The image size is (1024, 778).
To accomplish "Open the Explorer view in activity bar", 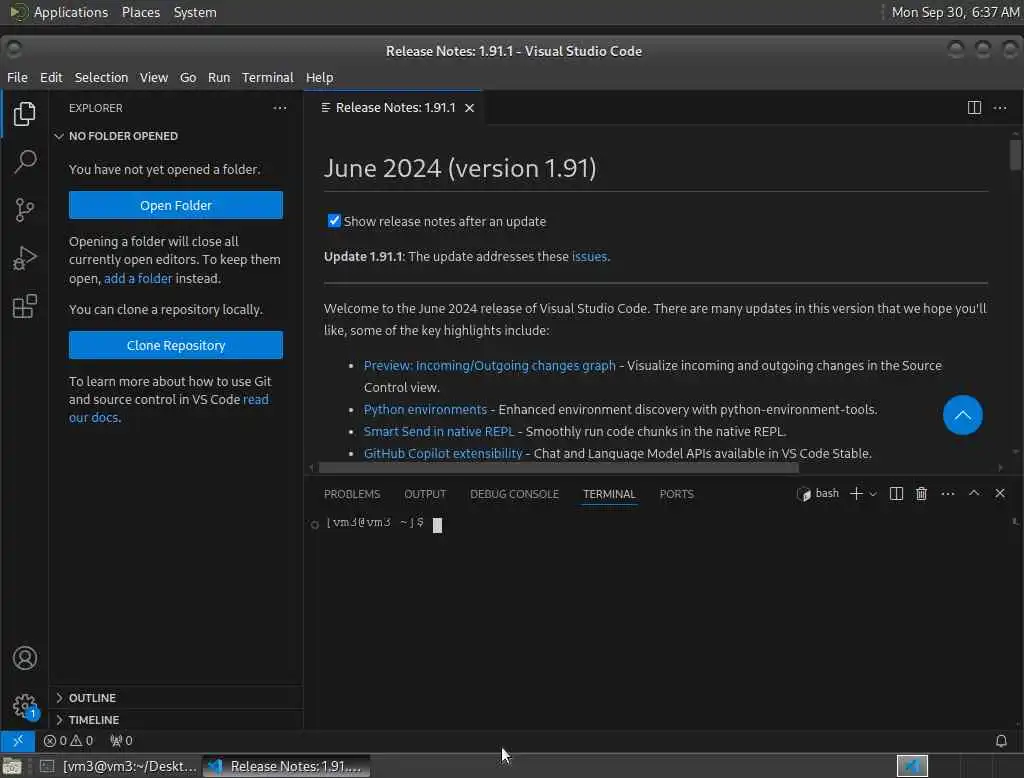I will (x=24, y=114).
